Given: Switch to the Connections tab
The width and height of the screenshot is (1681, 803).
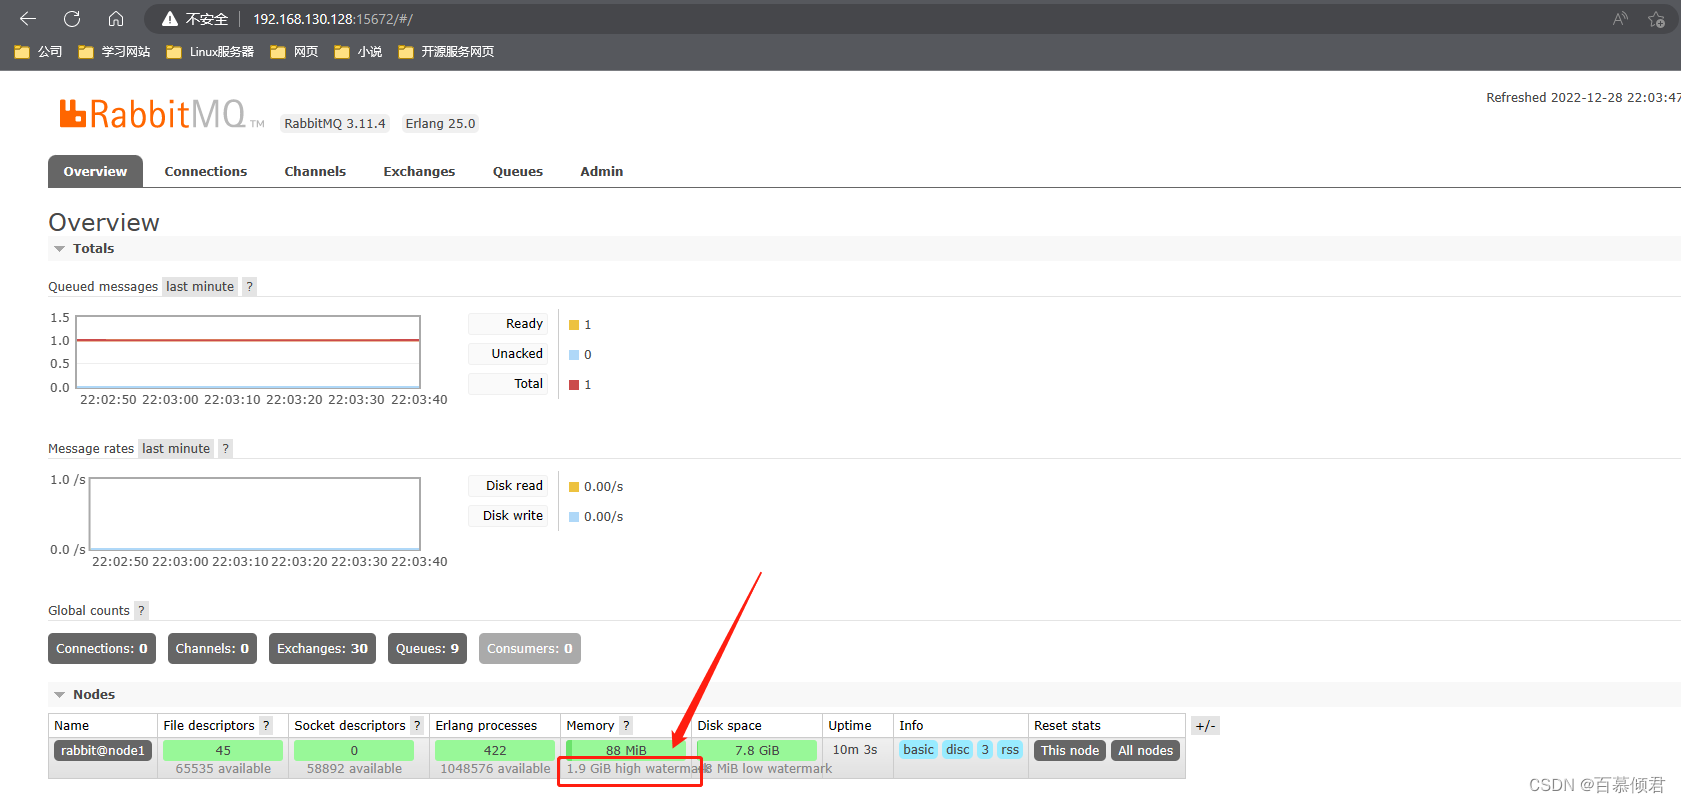Looking at the screenshot, I should point(206,171).
